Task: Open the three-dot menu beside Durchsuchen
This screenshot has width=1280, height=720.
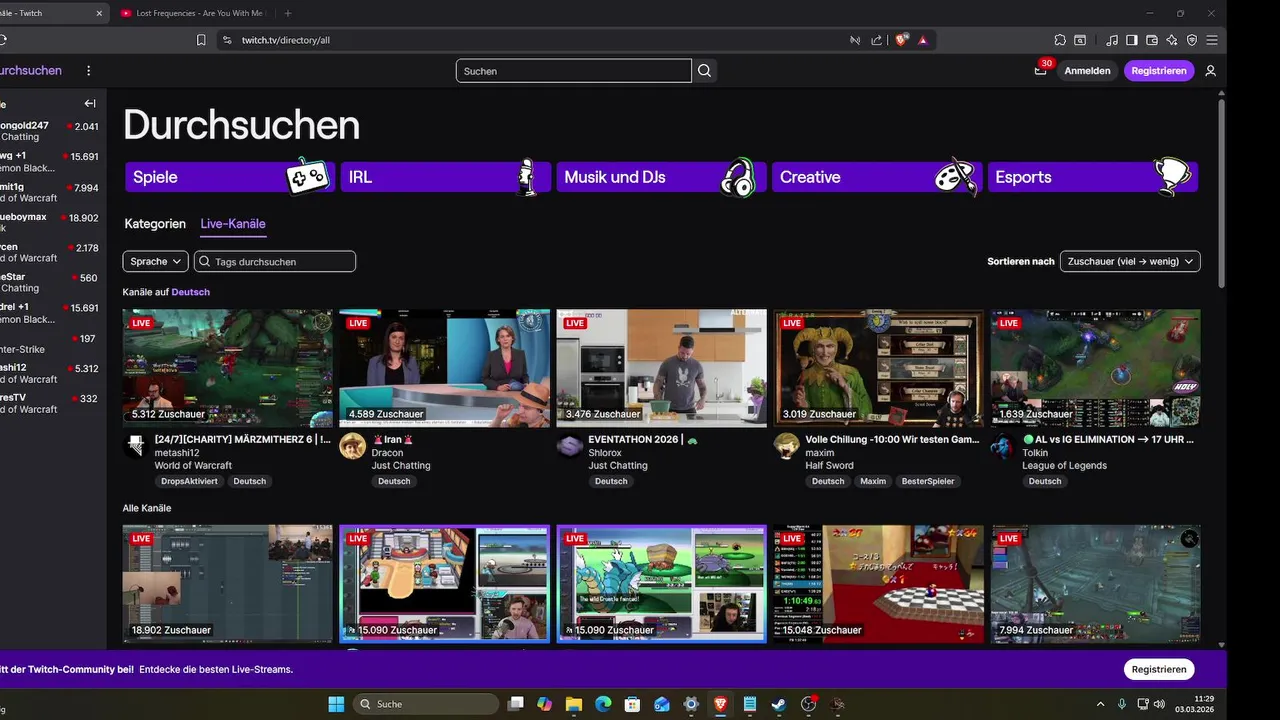Action: point(88,71)
